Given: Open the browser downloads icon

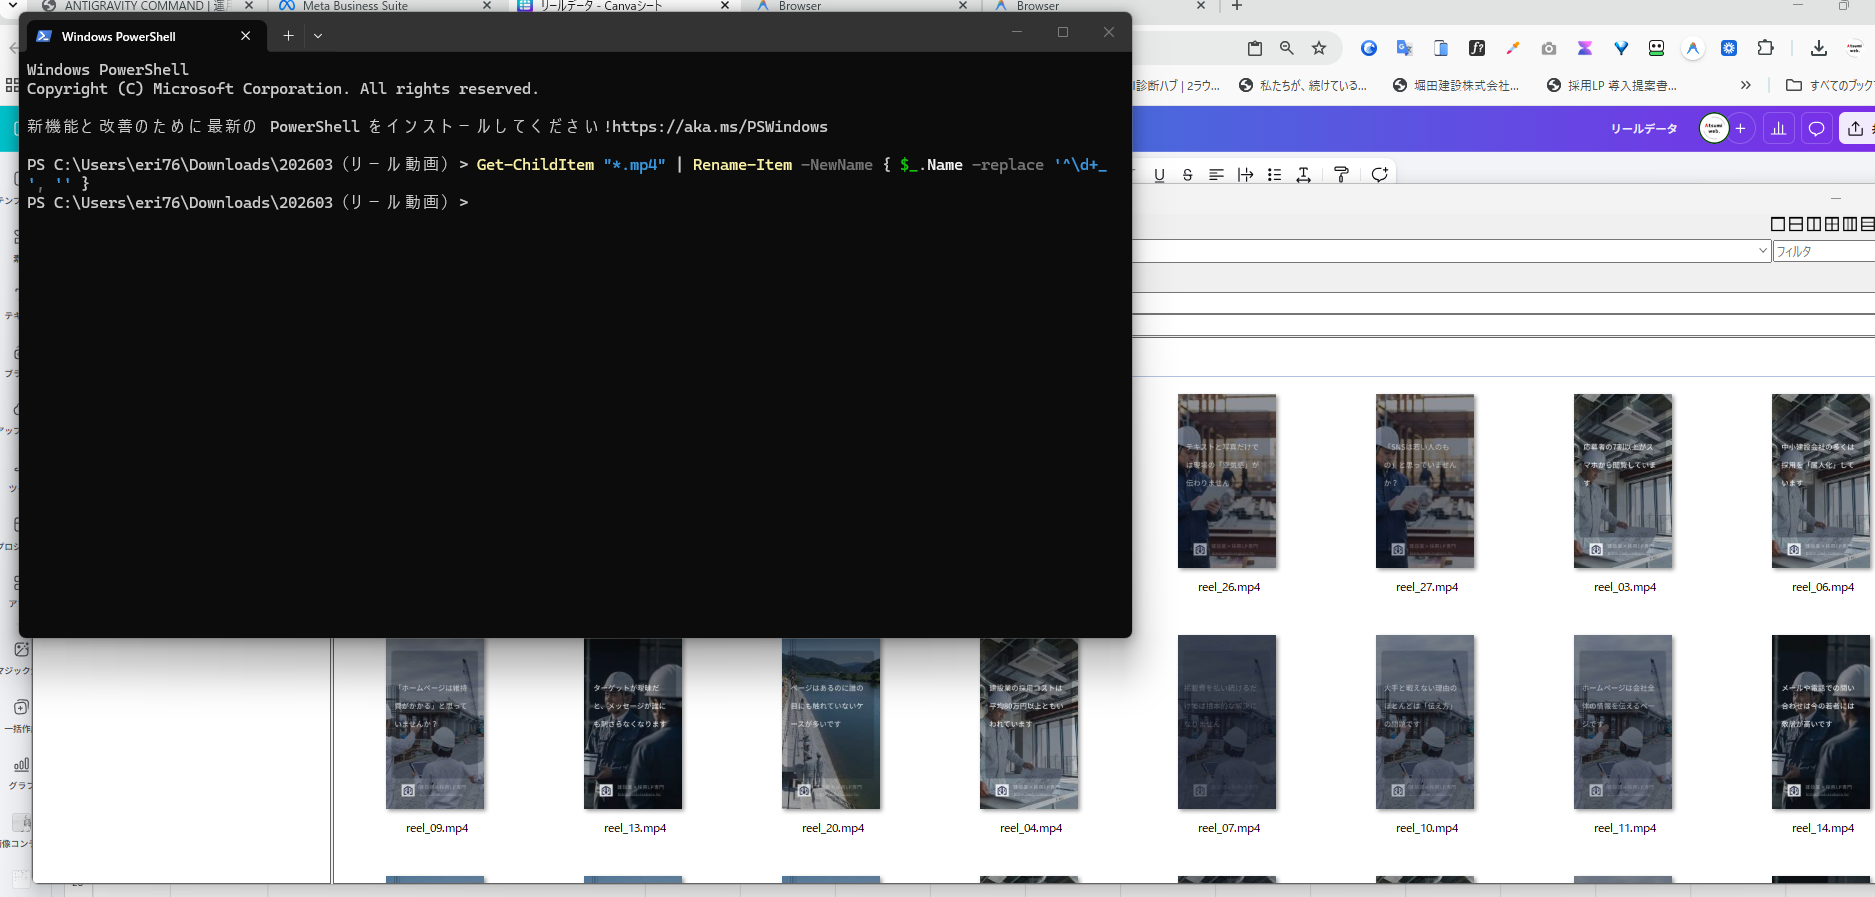Looking at the screenshot, I should point(1819,48).
